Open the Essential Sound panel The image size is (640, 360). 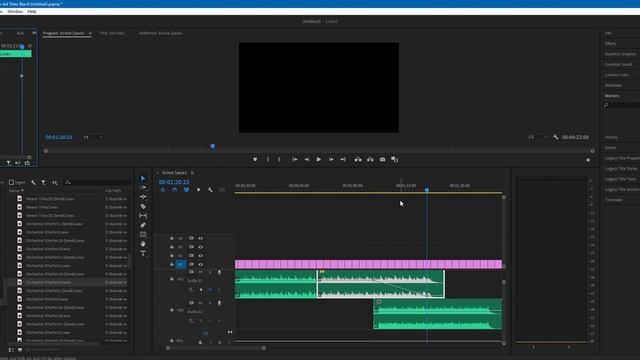[x=618, y=64]
